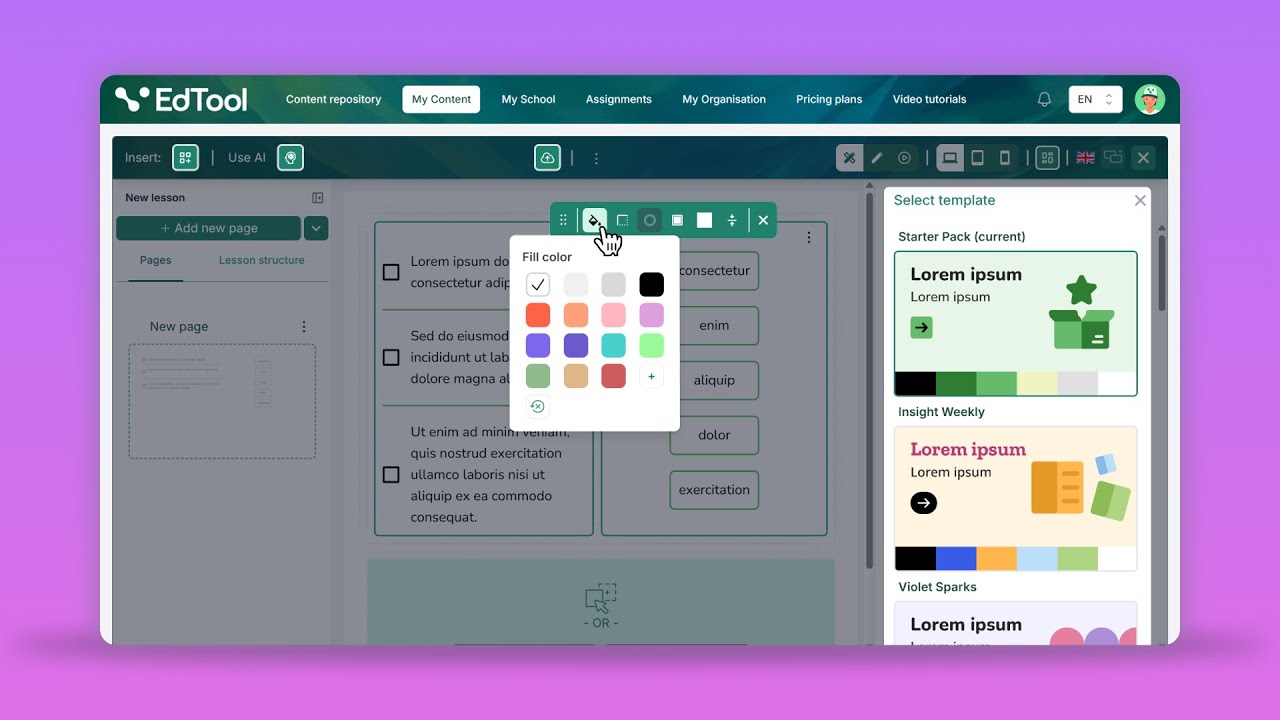The height and width of the screenshot is (720, 1280).
Task: Switch to pencil edit mode
Action: (877, 157)
